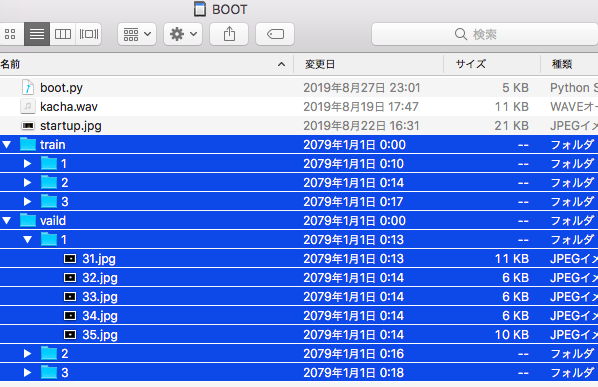Select the 31.jpg file
Image resolution: width=598 pixels, height=387 pixels.
299,259
